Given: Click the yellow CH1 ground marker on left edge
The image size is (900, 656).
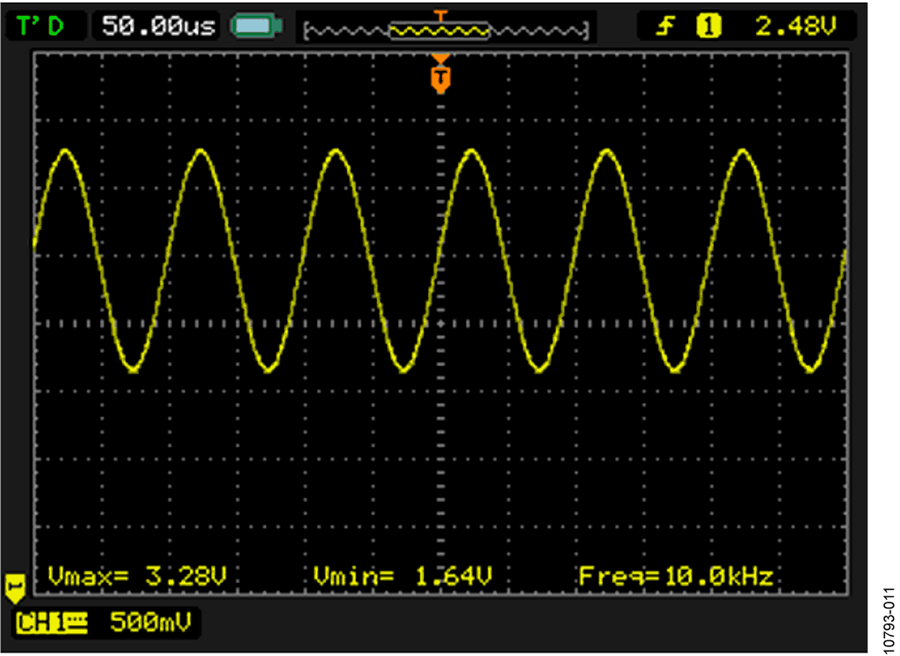Looking at the screenshot, I should pos(15,586).
